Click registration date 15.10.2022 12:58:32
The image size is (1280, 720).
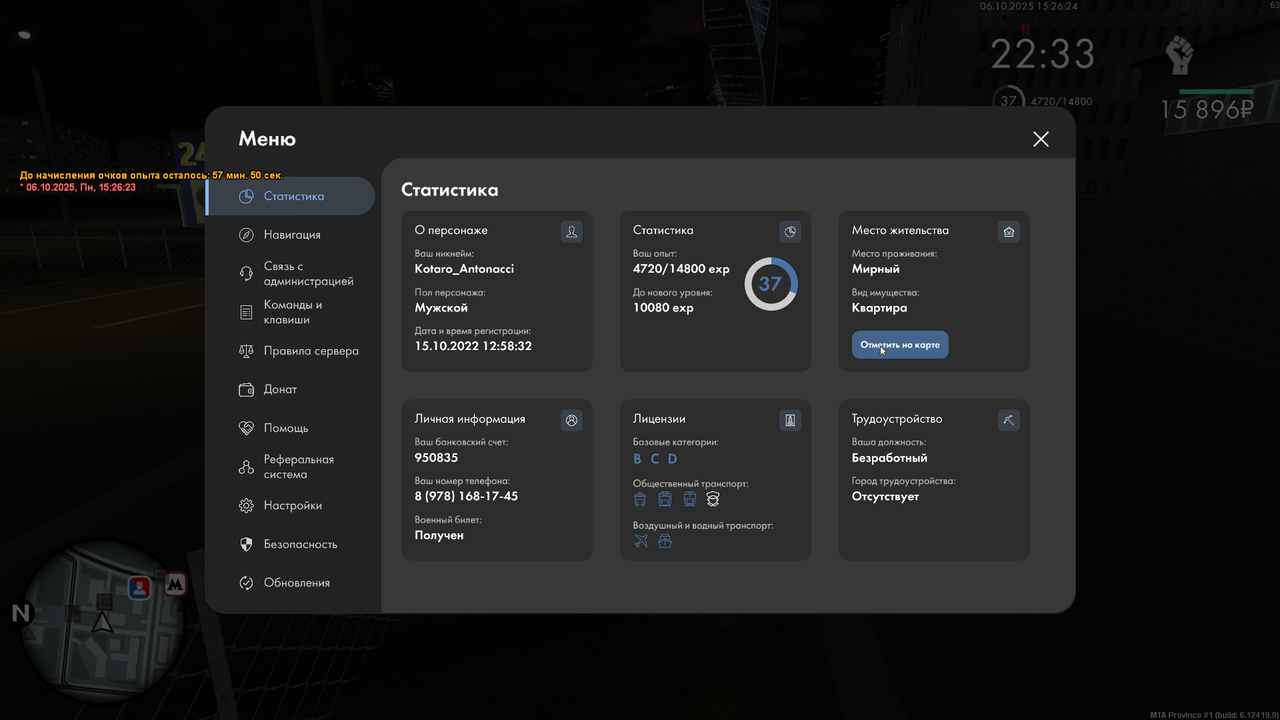tap(473, 346)
